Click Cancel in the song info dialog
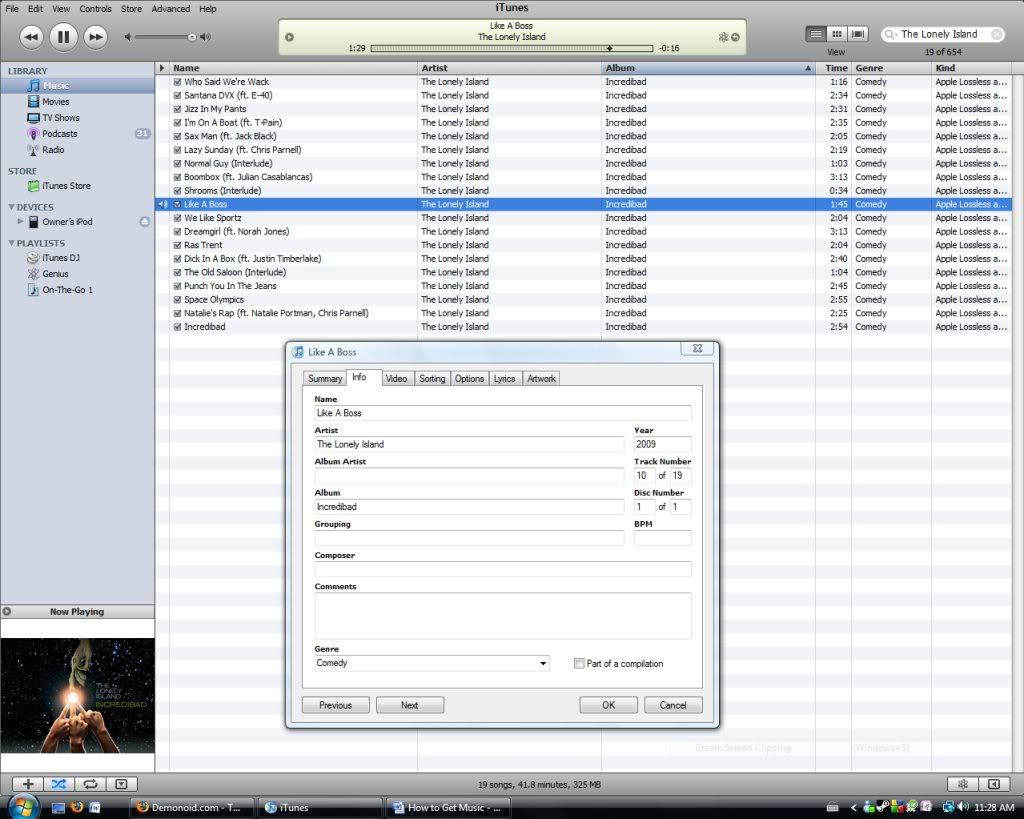 point(672,705)
